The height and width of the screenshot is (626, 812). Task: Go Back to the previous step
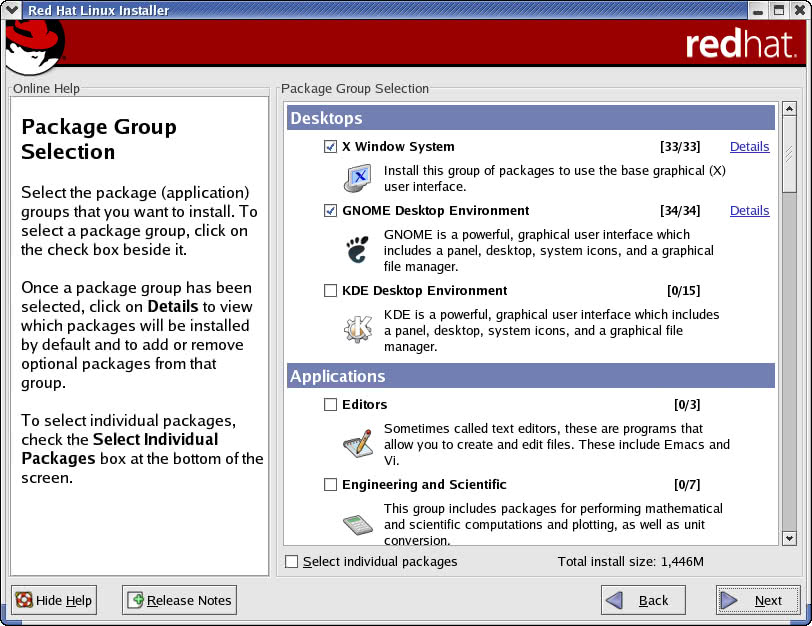click(643, 600)
